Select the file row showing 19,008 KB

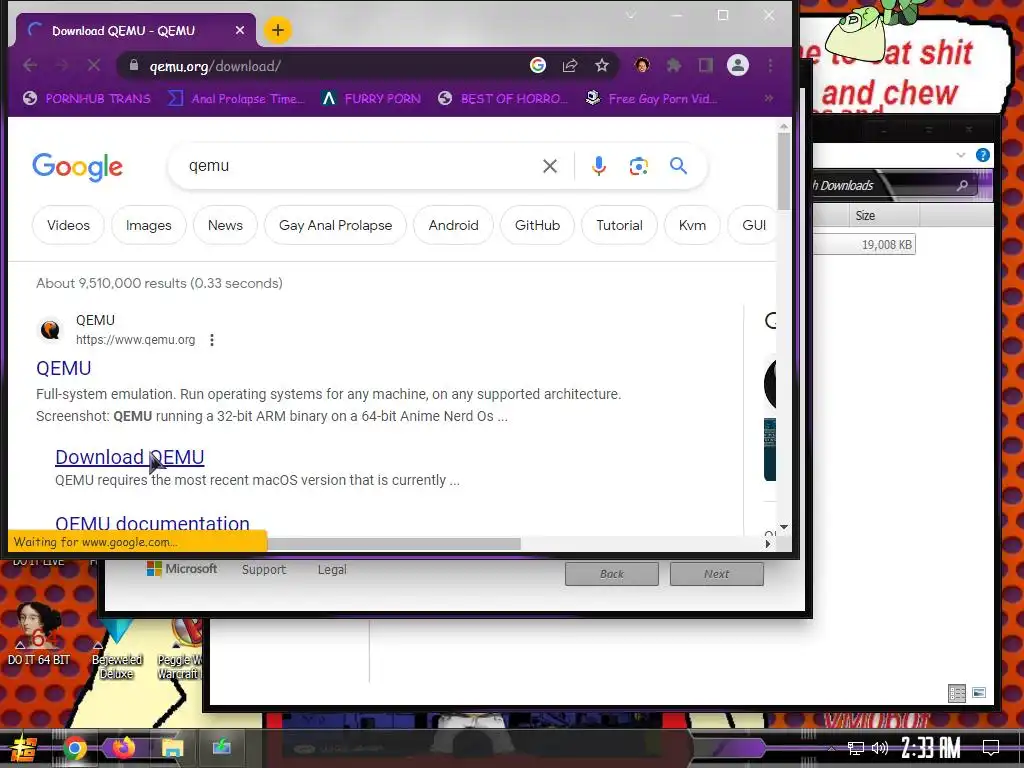click(864, 244)
